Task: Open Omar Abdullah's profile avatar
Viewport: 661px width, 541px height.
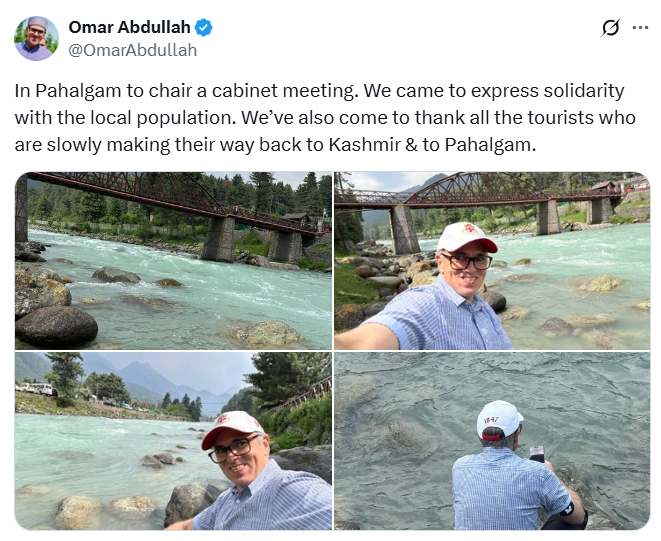Action: click(36, 38)
